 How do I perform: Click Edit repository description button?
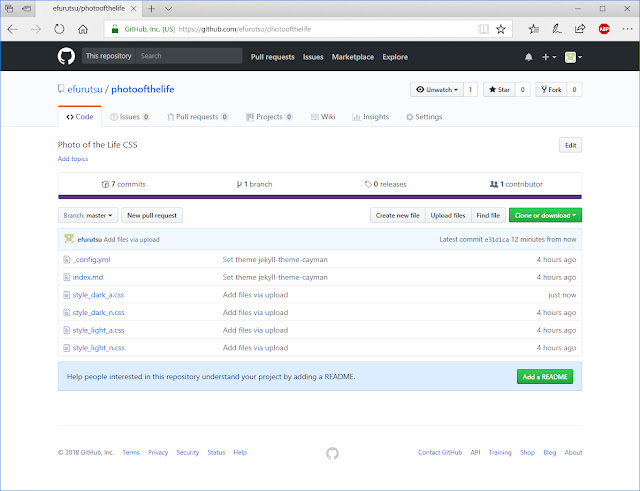click(x=570, y=145)
